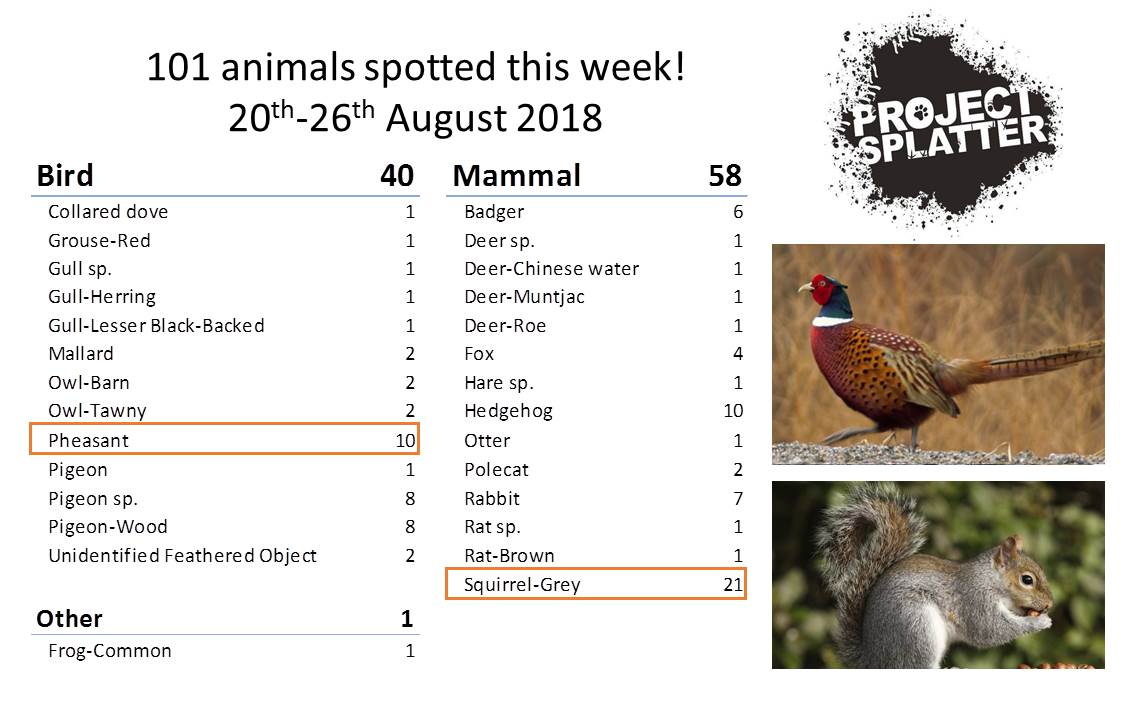Click the Collared dove entry

[x=108, y=212]
